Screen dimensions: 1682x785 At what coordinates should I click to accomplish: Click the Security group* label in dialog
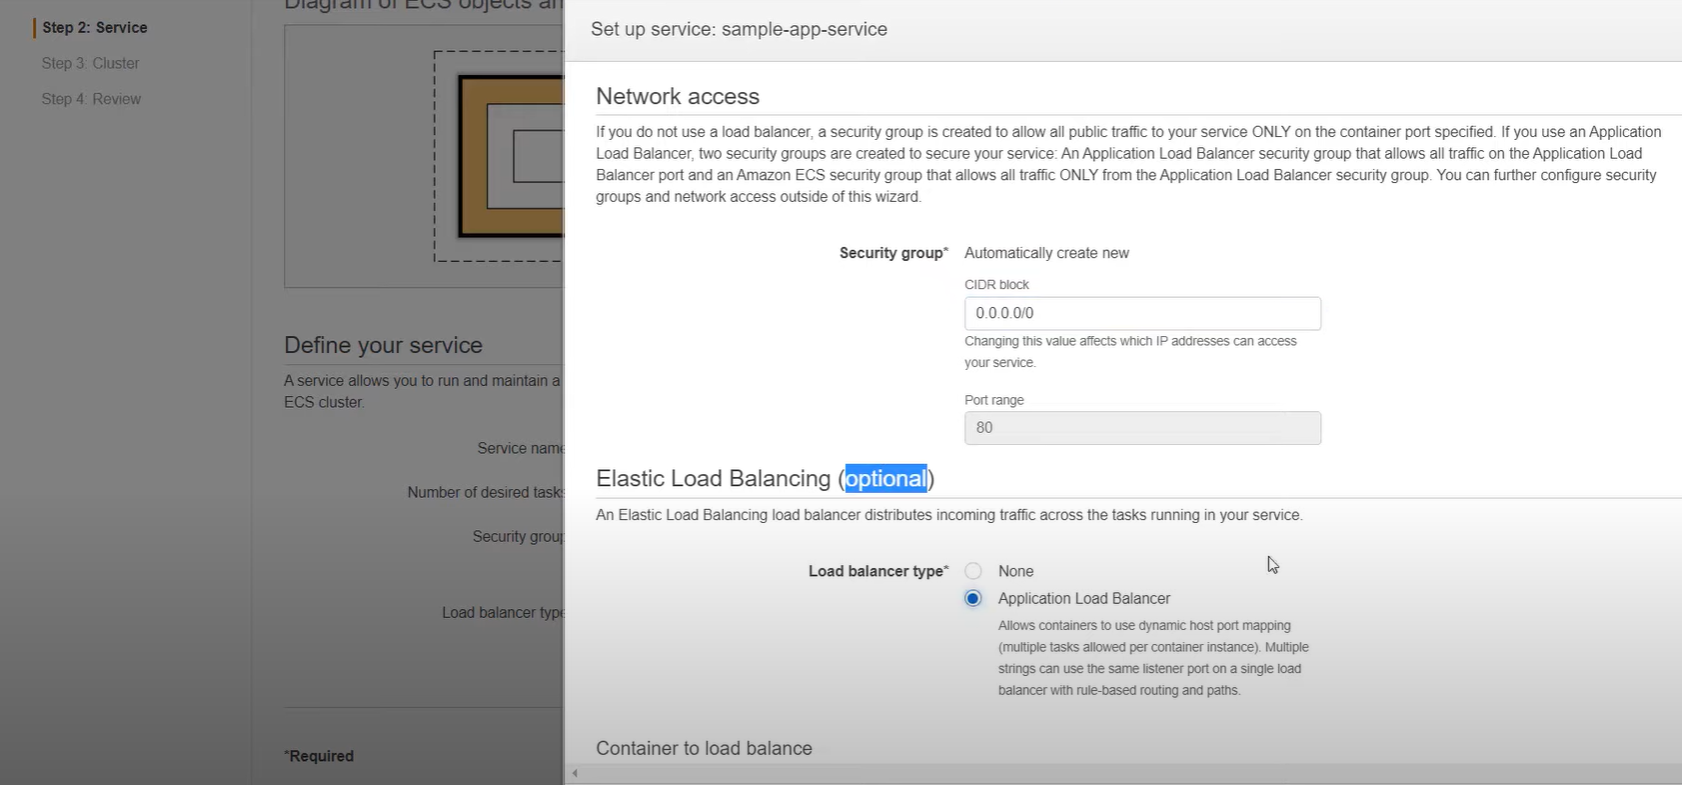pyautogui.click(x=893, y=253)
